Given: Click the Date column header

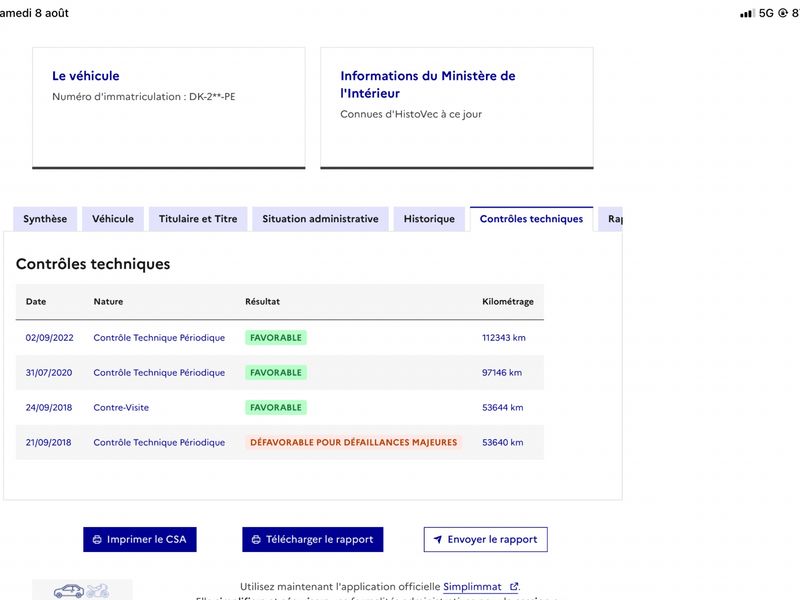Looking at the screenshot, I should pos(36,302).
